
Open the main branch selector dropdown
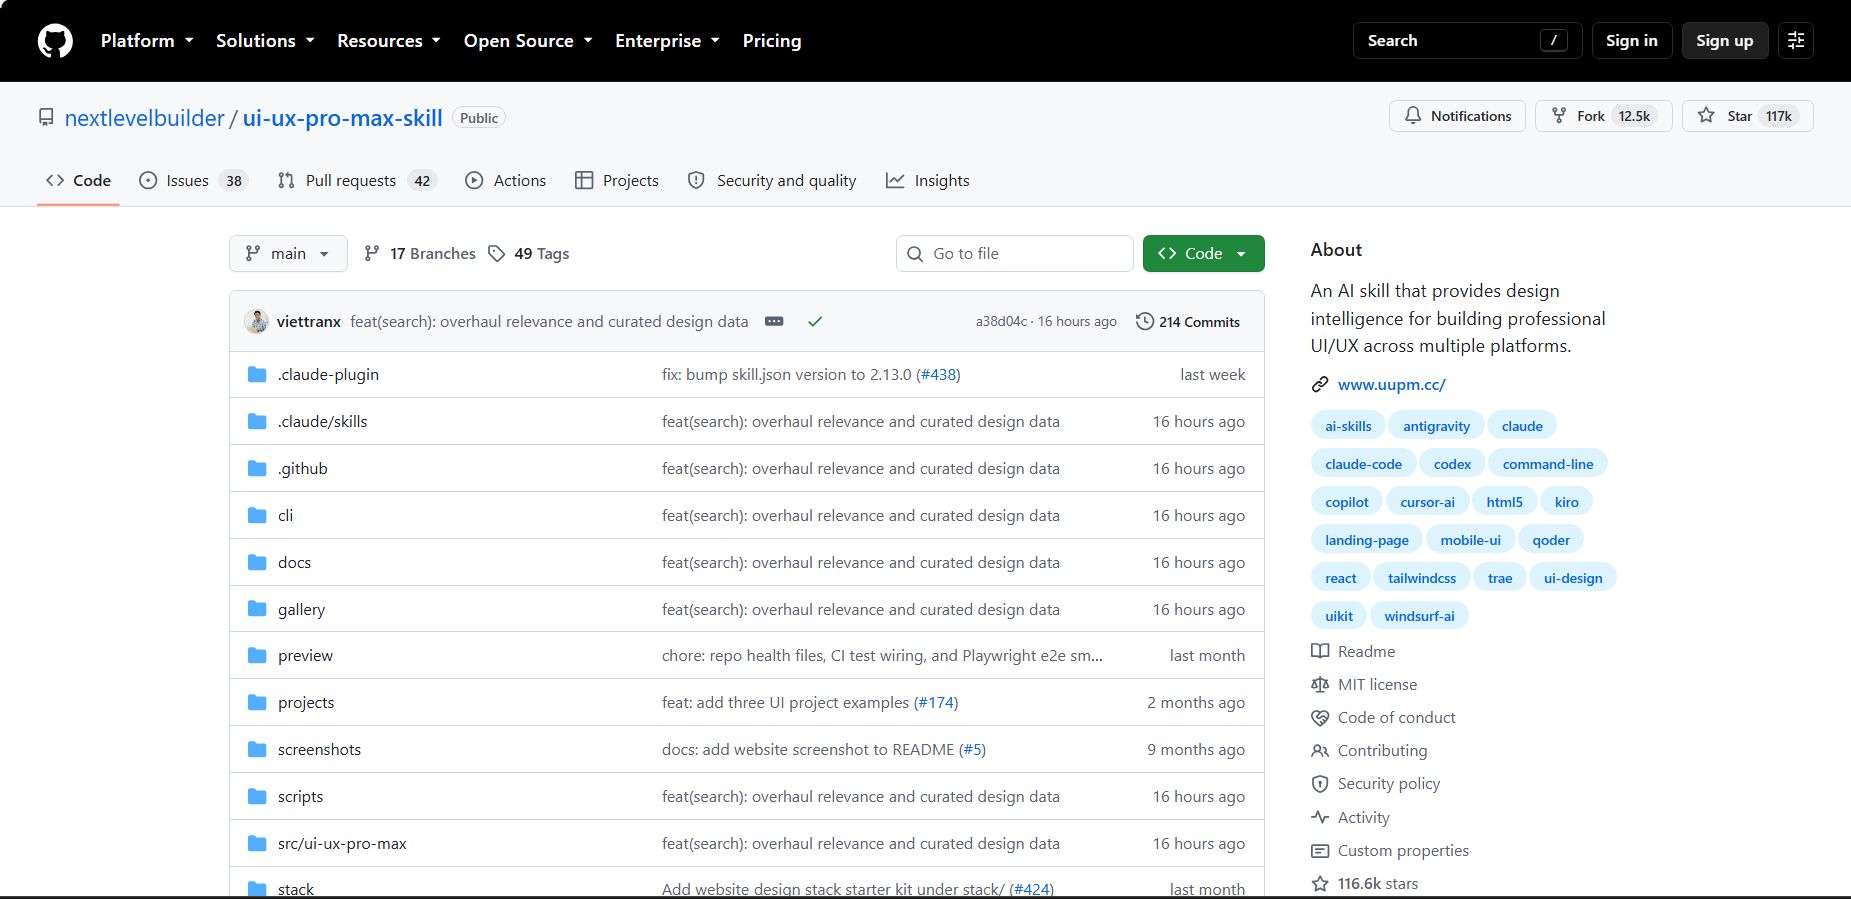(288, 254)
